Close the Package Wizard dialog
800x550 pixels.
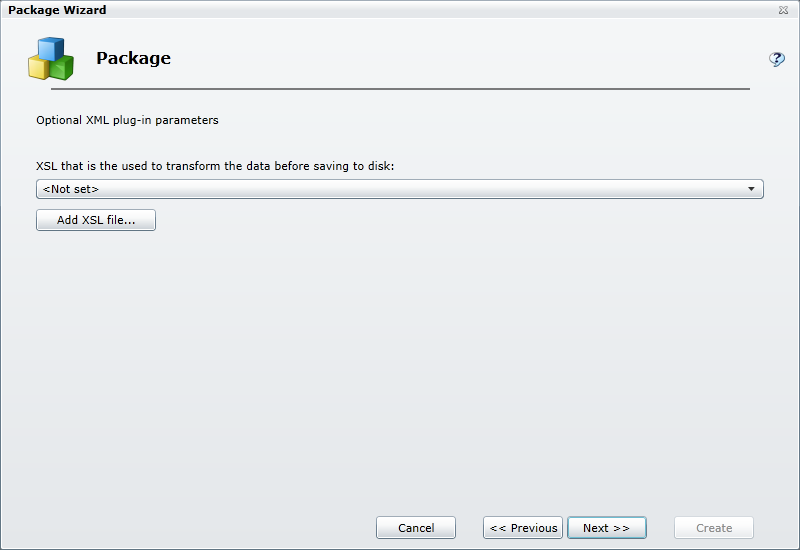pos(782,10)
